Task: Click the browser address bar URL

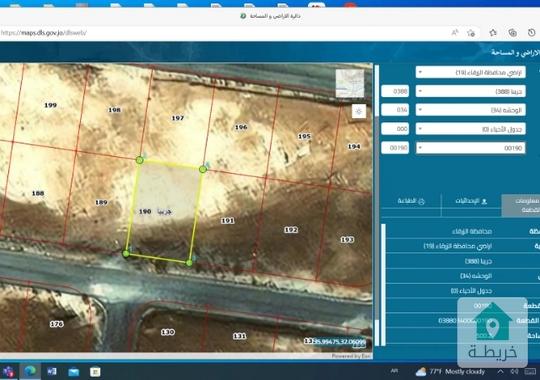Action: [44, 33]
